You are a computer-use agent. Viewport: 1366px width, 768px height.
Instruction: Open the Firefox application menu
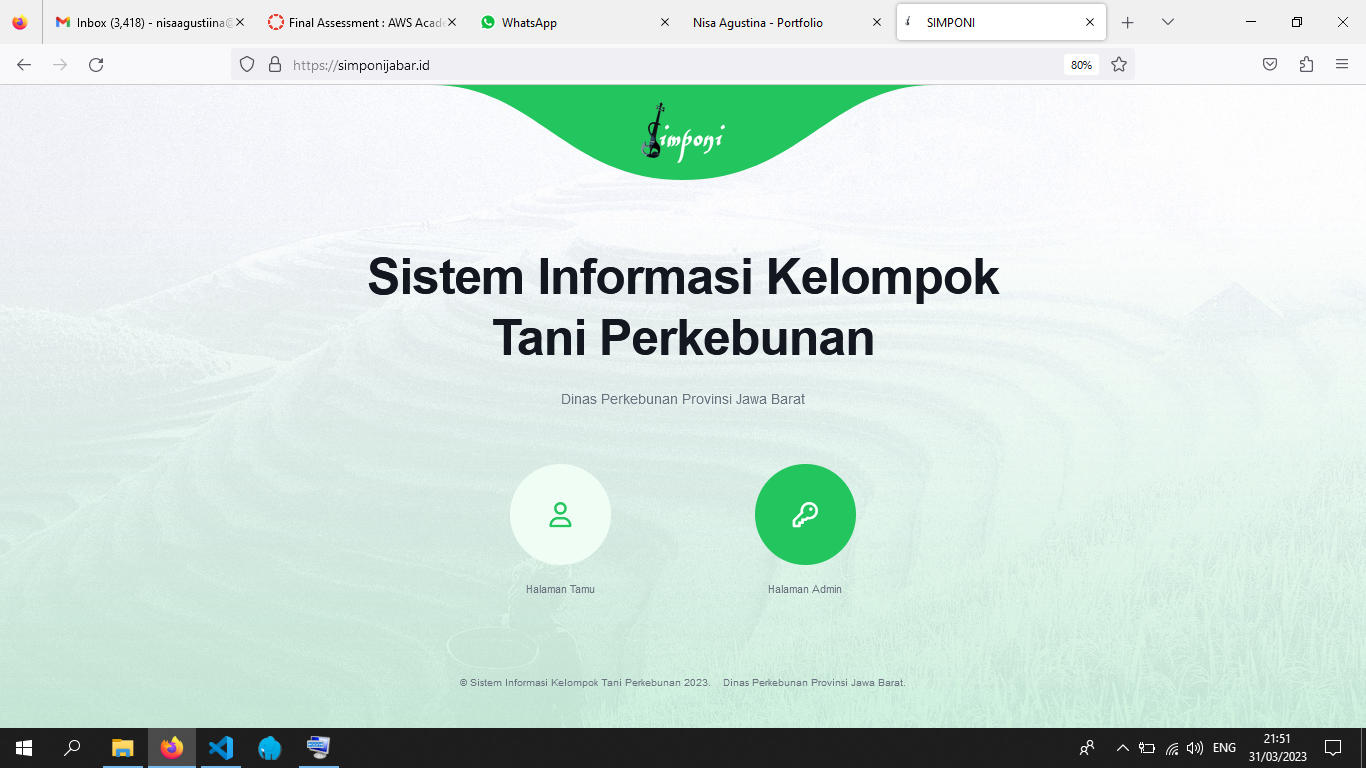tap(1342, 65)
